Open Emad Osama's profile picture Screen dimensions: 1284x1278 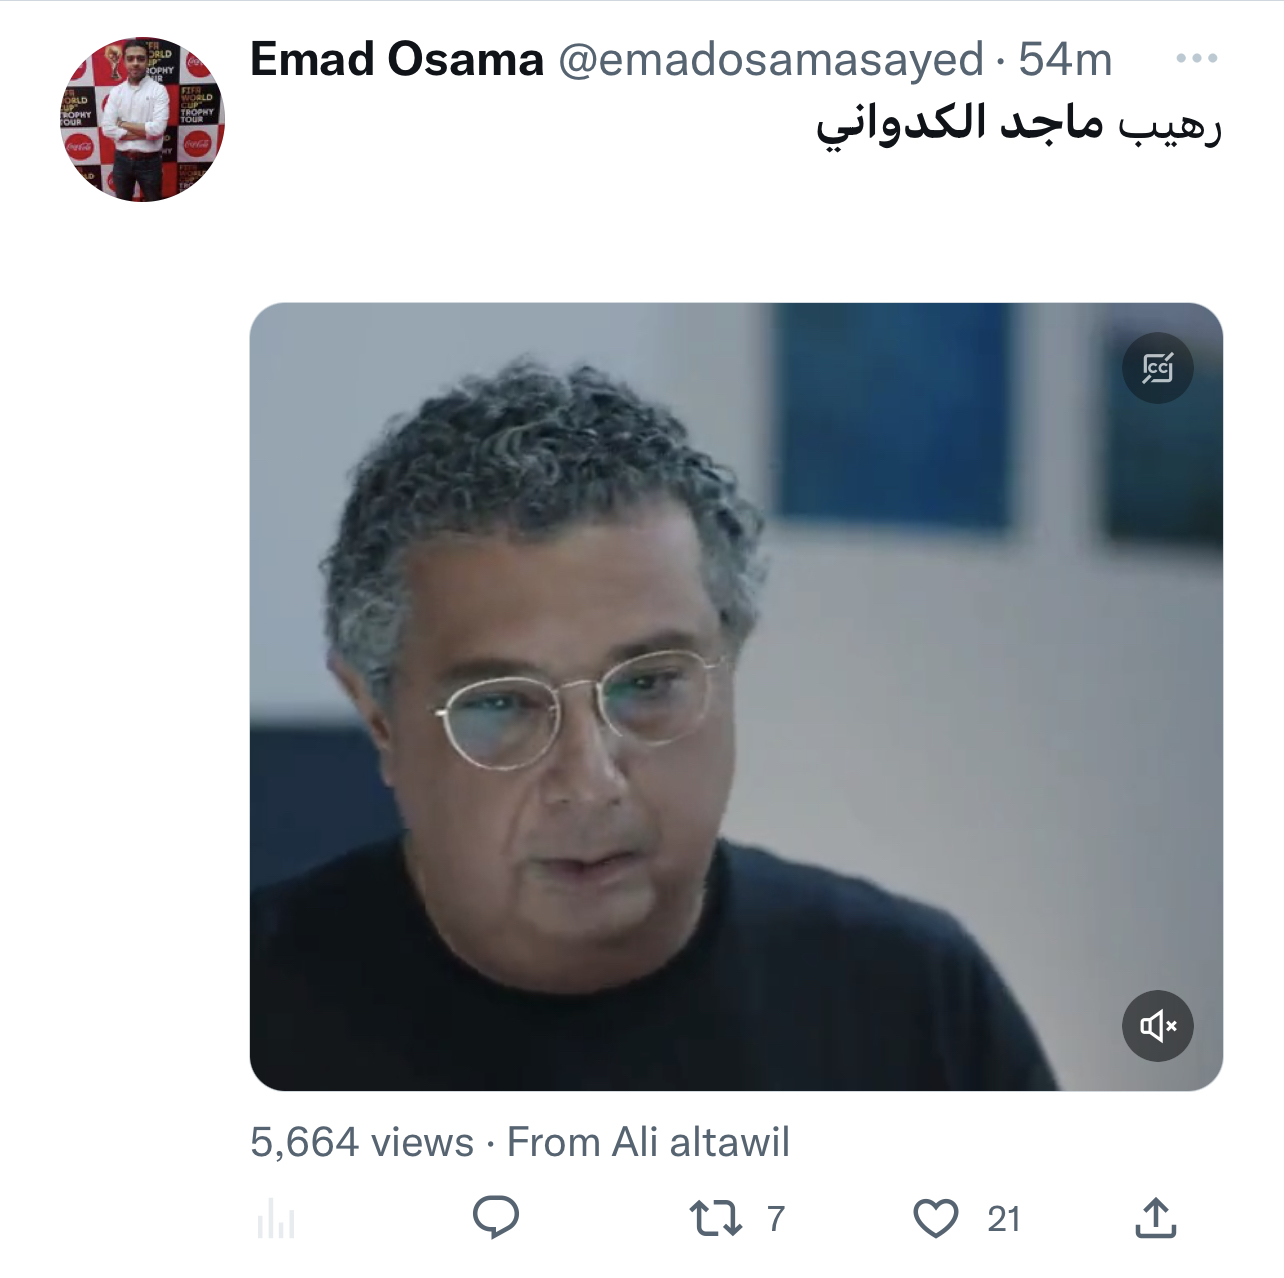coord(142,119)
